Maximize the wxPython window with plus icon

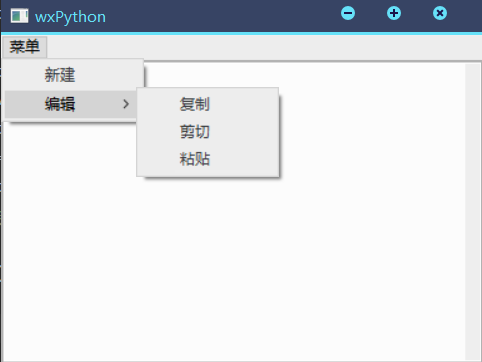pyautogui.click(x=394, y=13)
